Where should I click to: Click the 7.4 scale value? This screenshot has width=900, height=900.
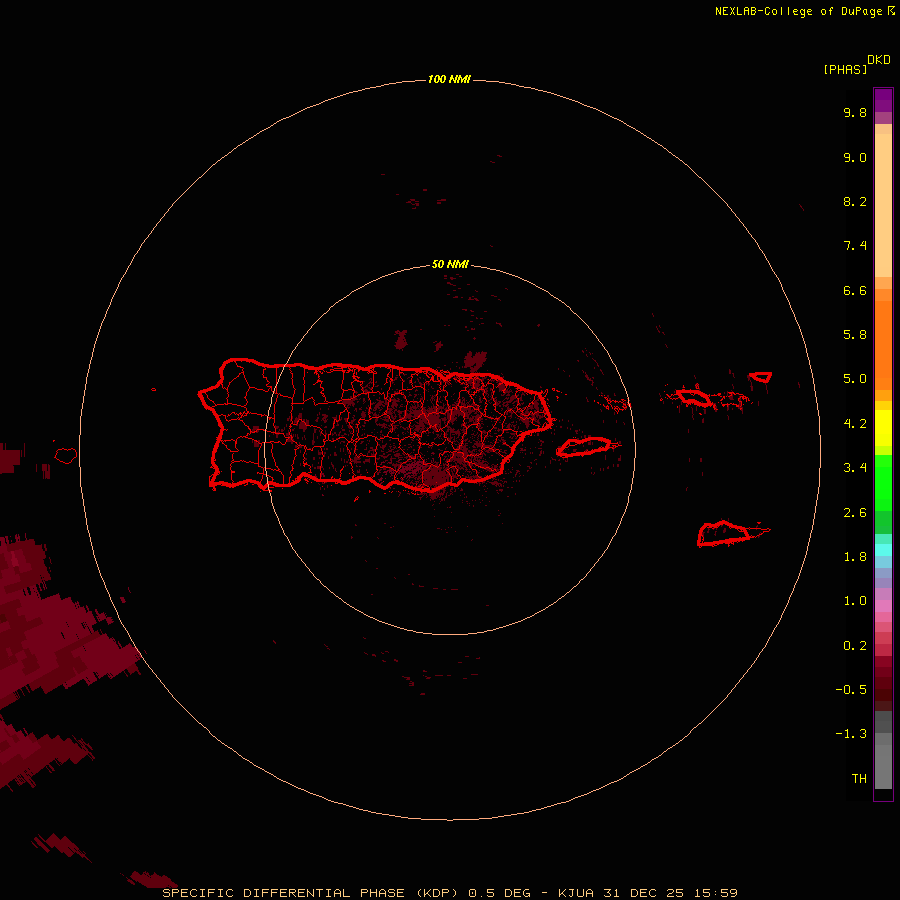click(x=855, y=246)
